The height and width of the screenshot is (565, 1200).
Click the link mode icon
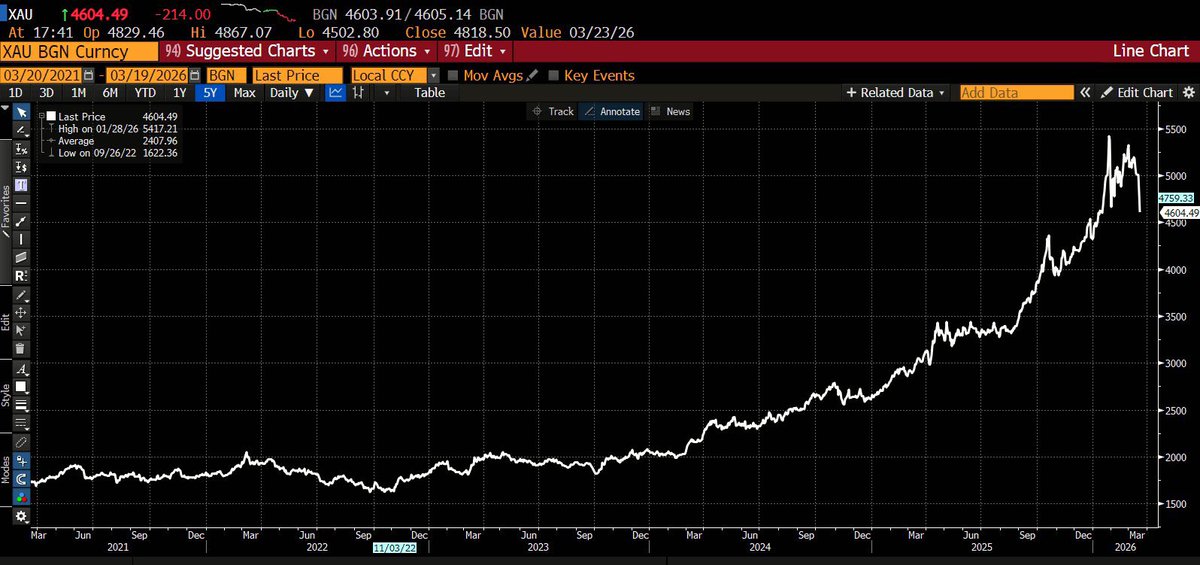pyautogui.click(x=22, y=441)
